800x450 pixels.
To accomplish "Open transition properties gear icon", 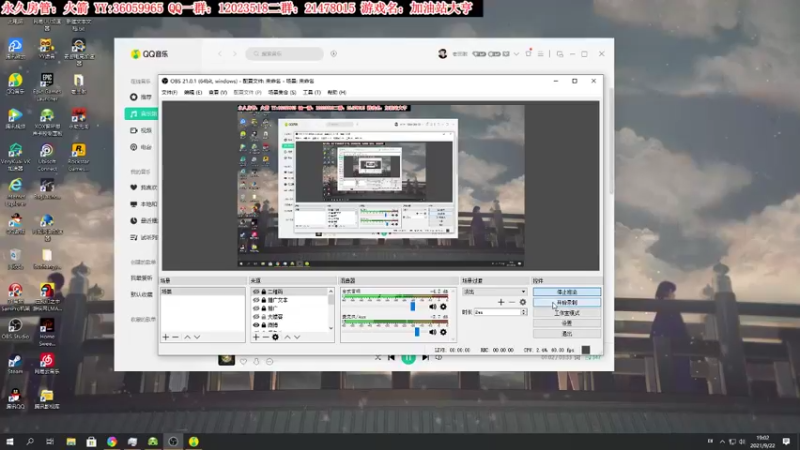I will coord(522,302).
